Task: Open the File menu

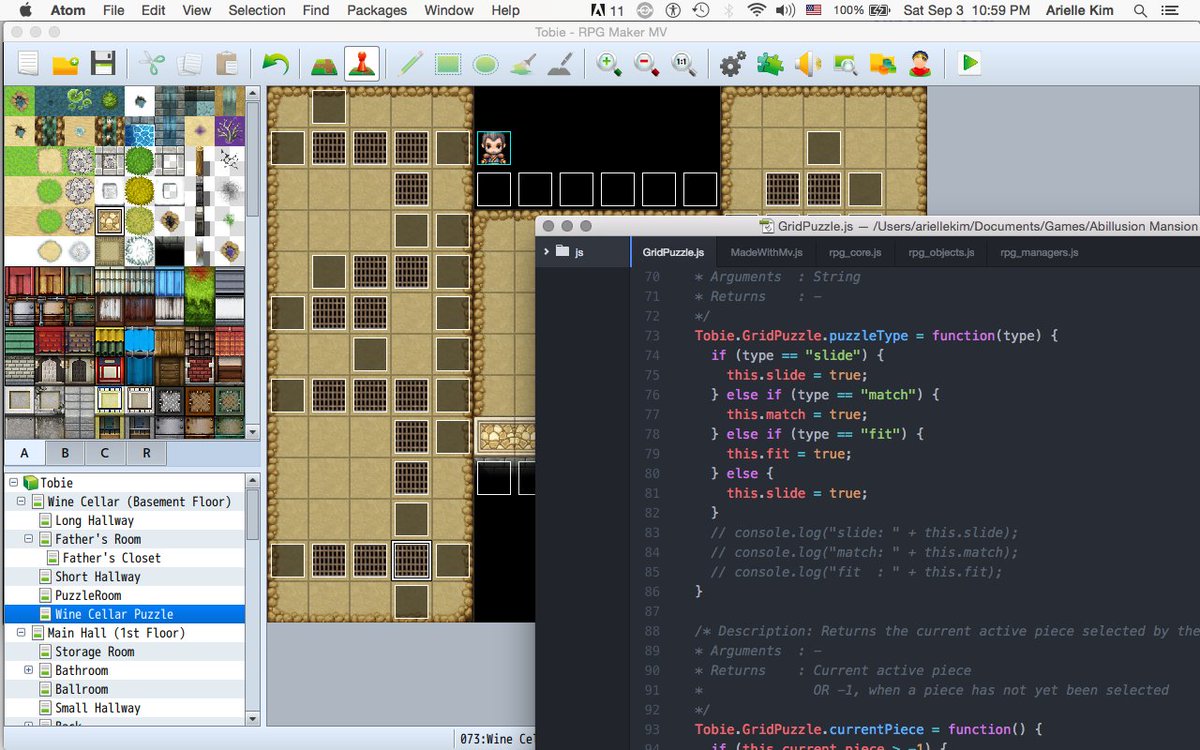Action: [114, 10]
